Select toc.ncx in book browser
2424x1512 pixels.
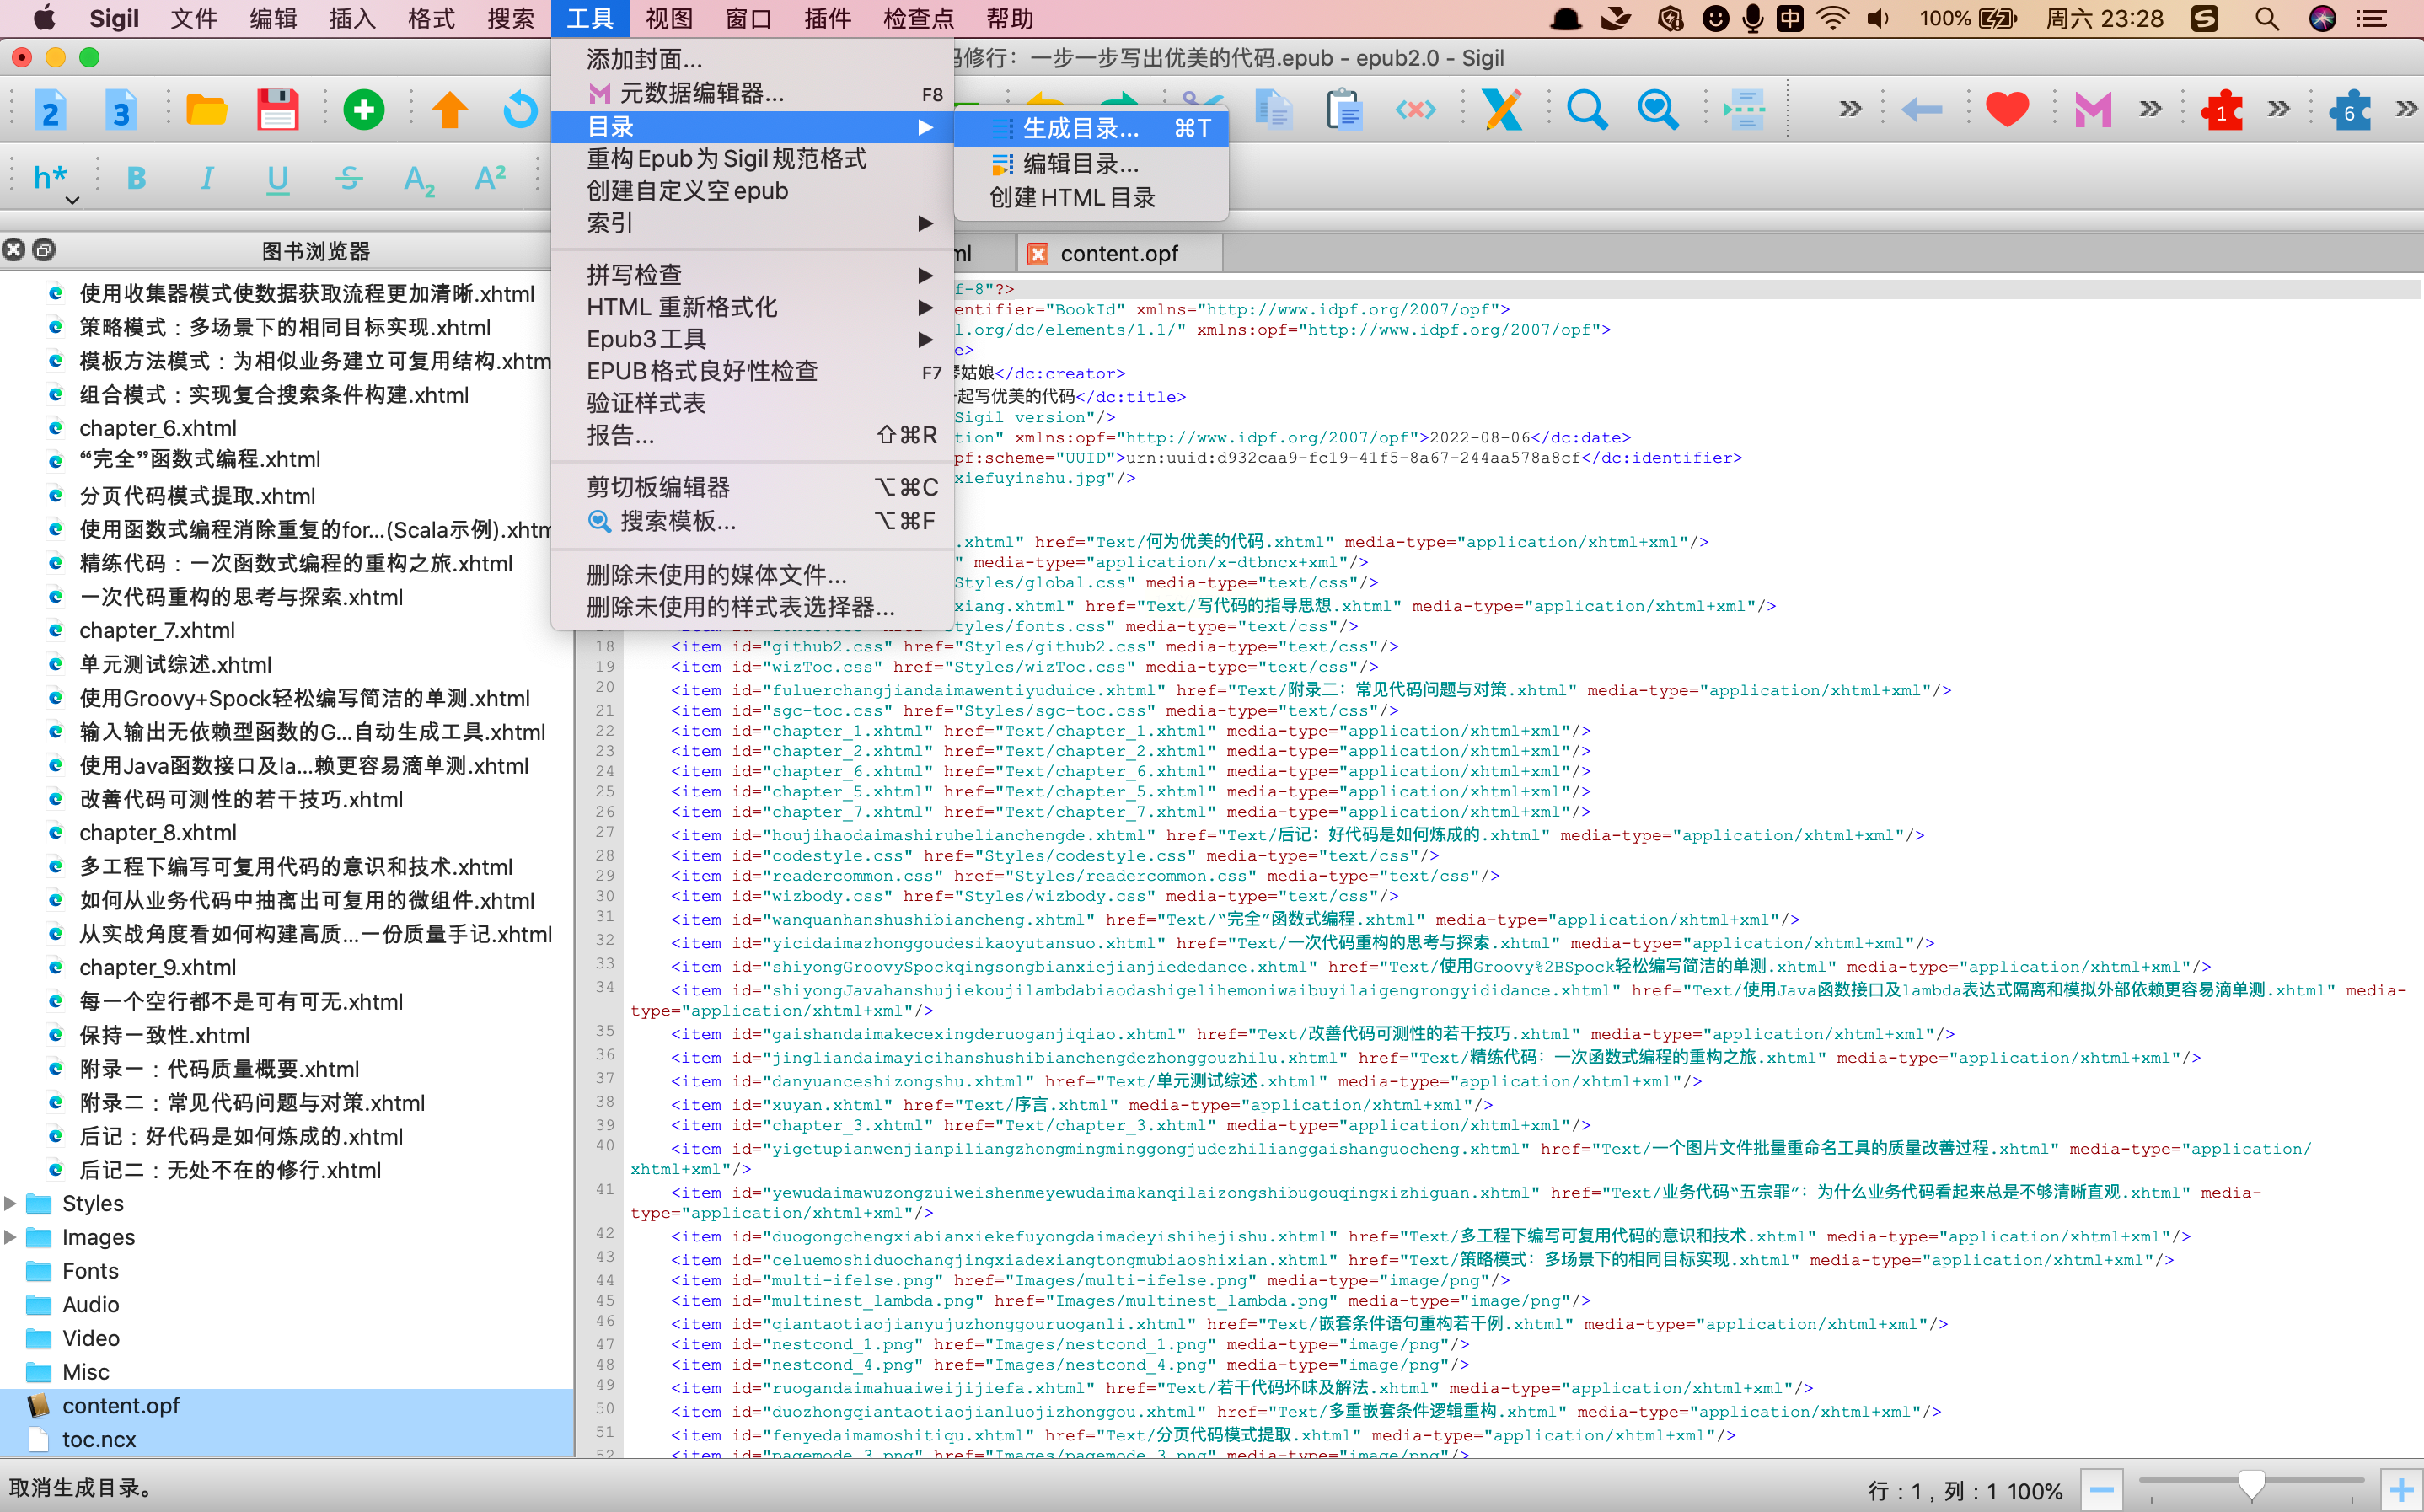pyautogui.click(x=99, y=1439)
